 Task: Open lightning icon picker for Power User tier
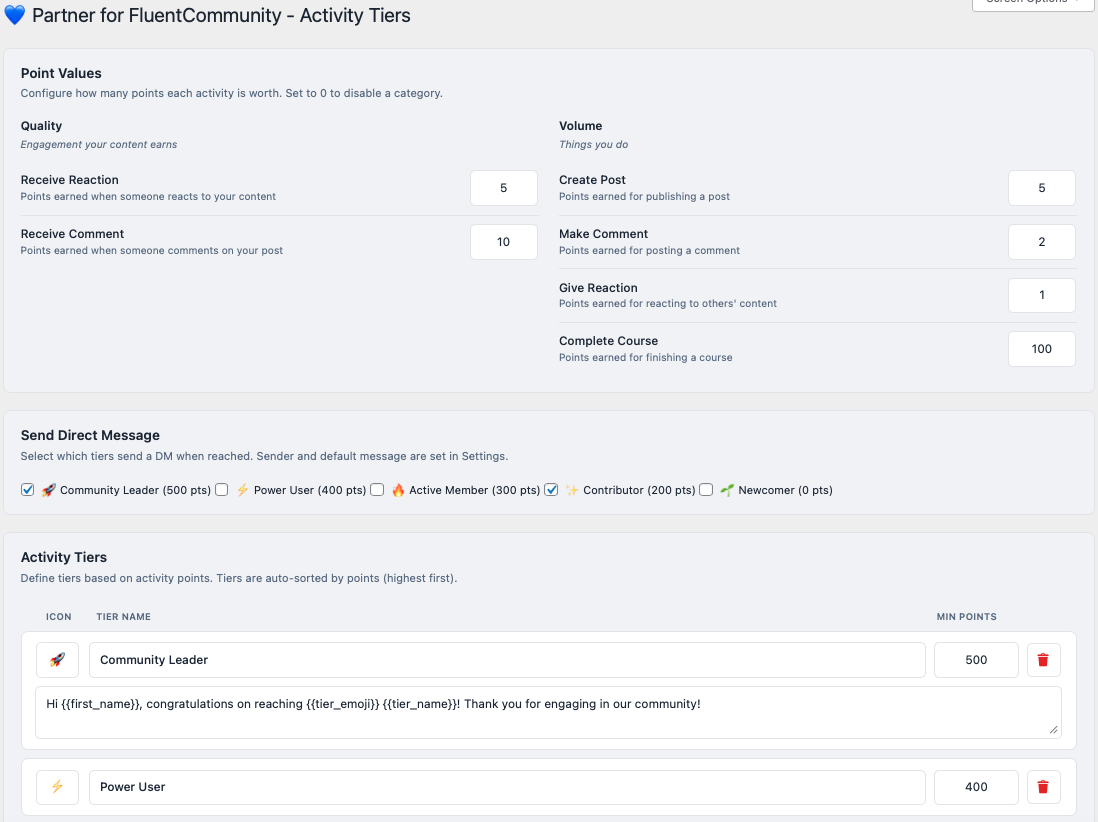click(57, 787)
